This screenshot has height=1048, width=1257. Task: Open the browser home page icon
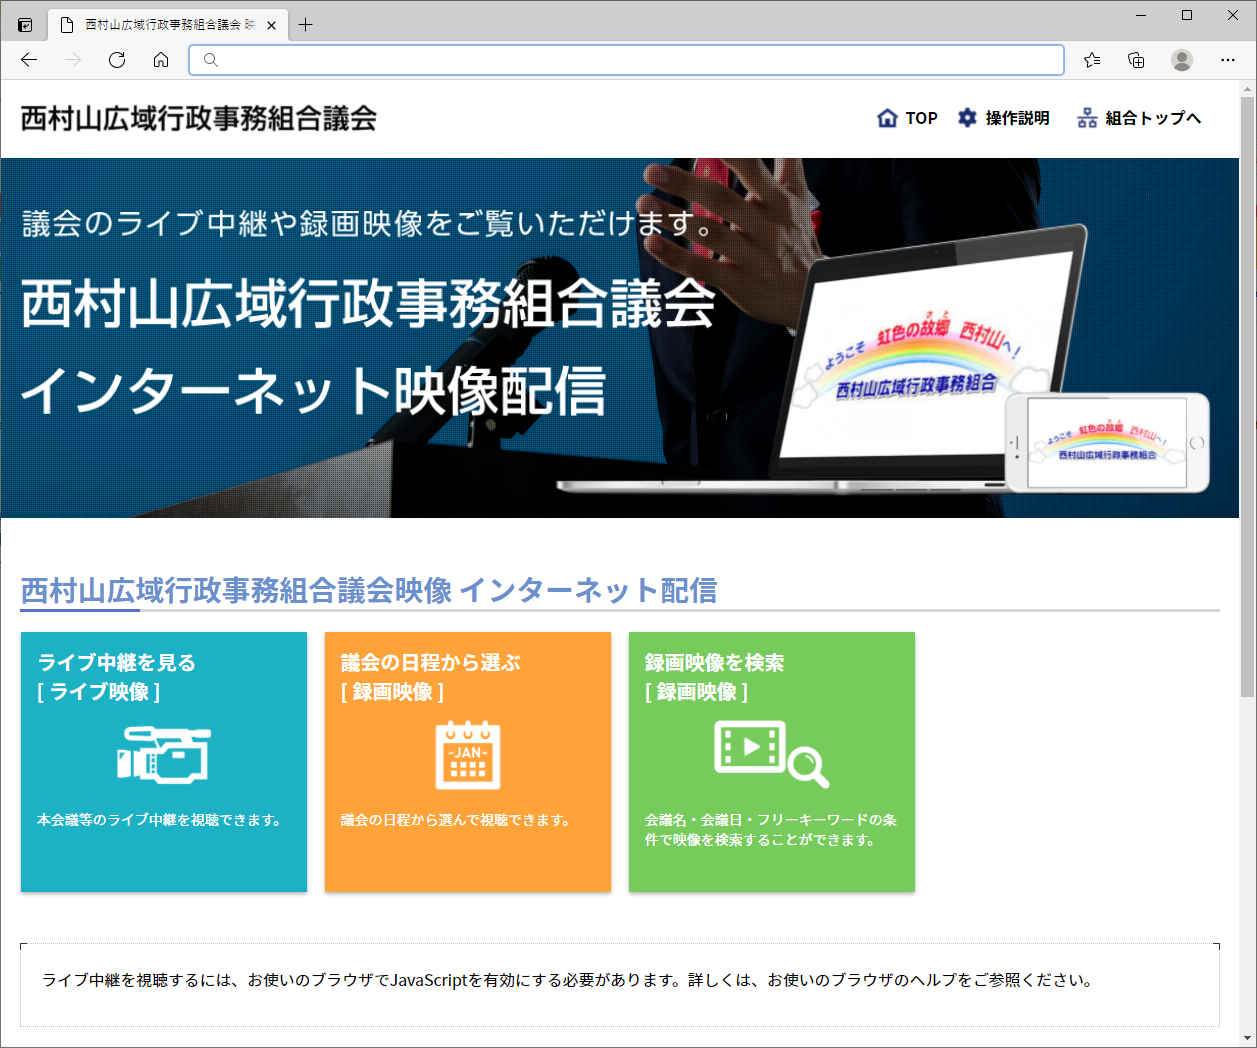pyautogui.click(x=161, y=60)
